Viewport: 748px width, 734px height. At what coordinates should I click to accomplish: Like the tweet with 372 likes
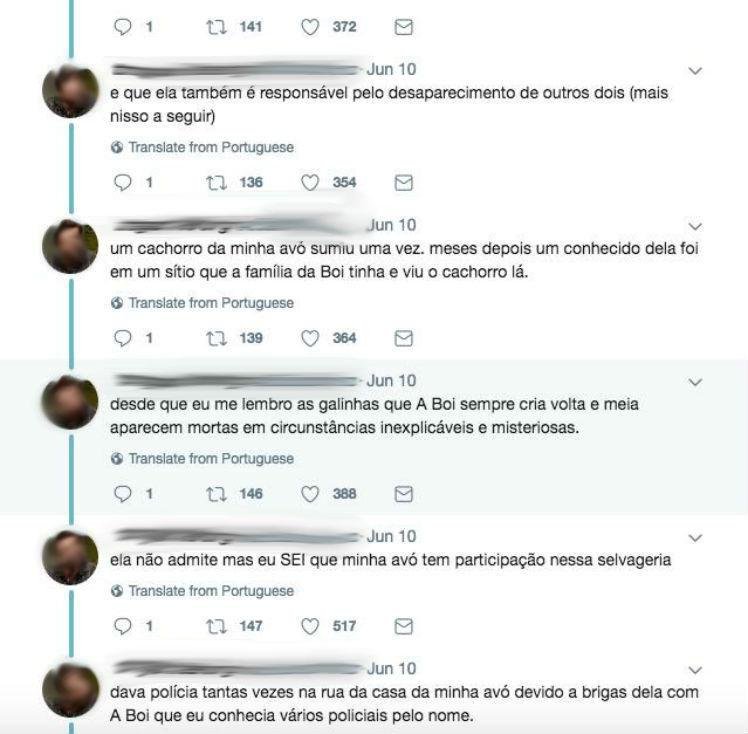[x=310, y=27]
